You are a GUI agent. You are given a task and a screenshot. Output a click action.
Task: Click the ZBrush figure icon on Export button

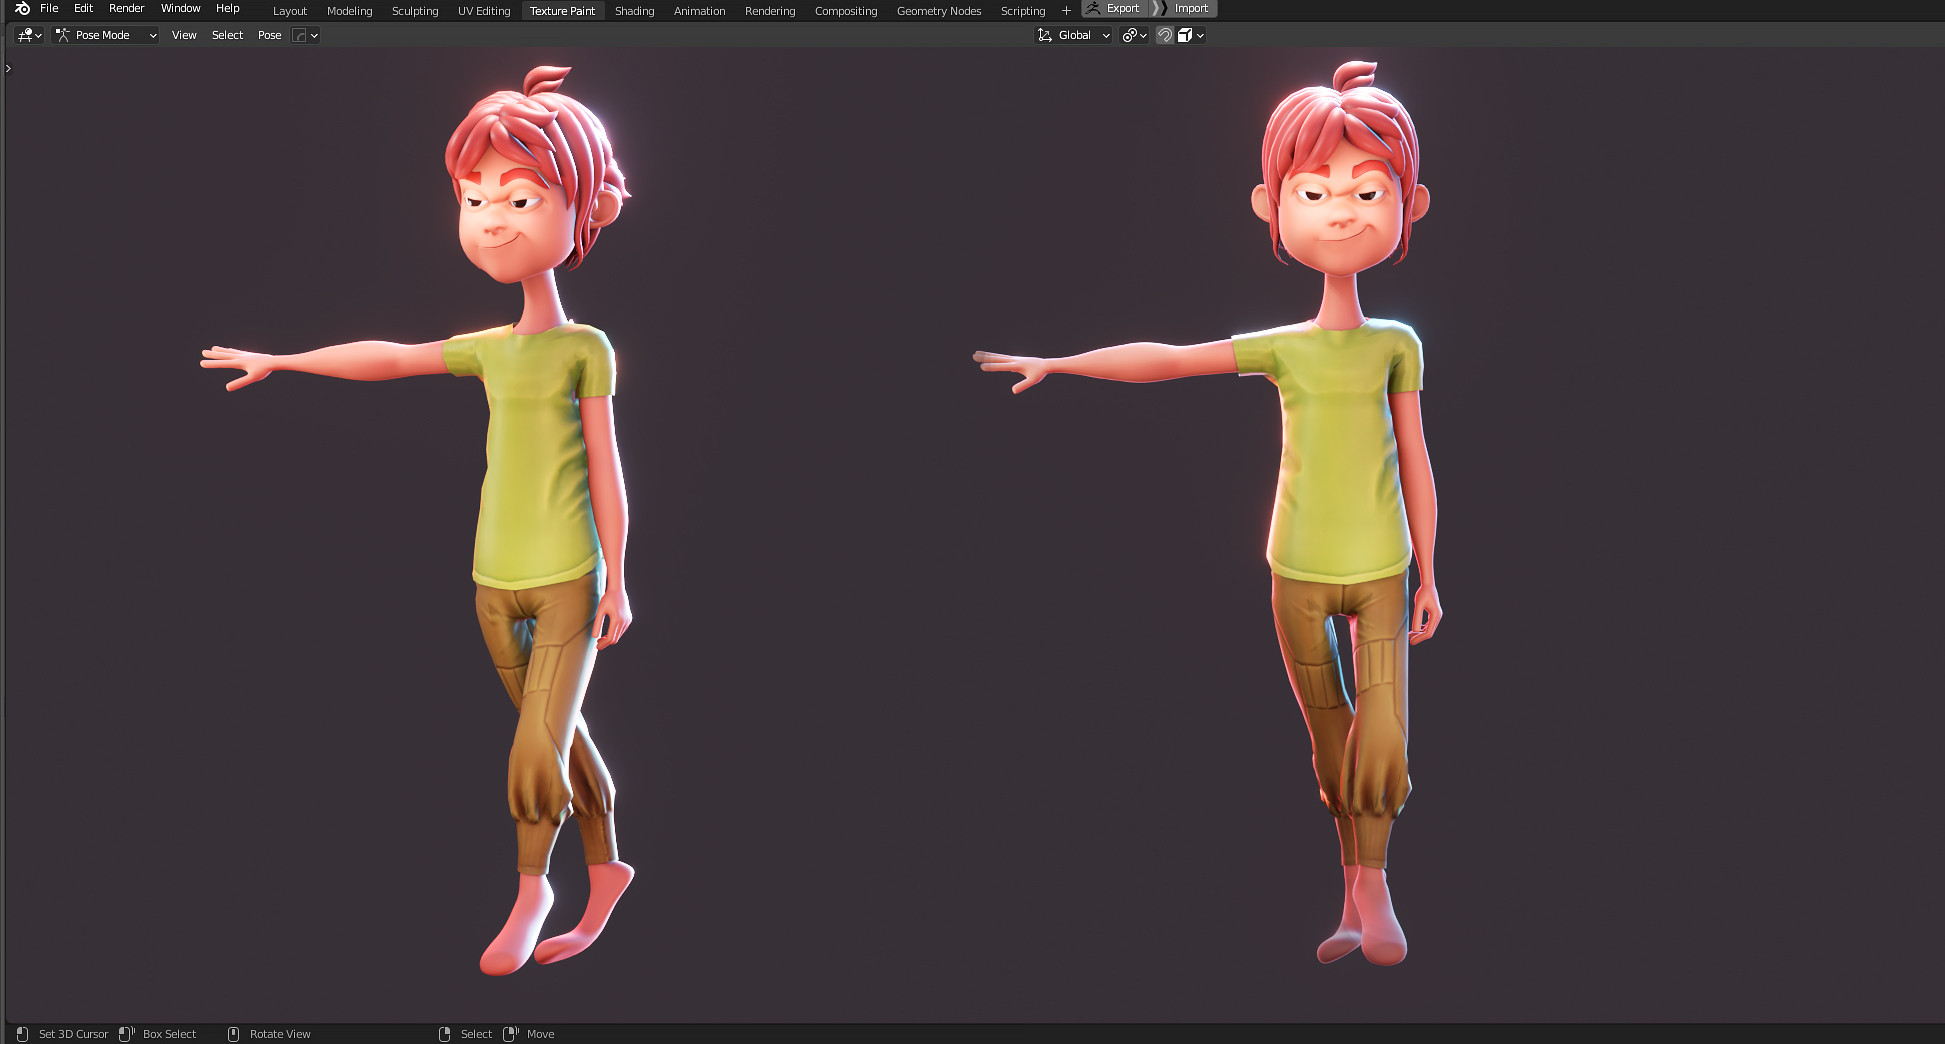pos(1091,8)
